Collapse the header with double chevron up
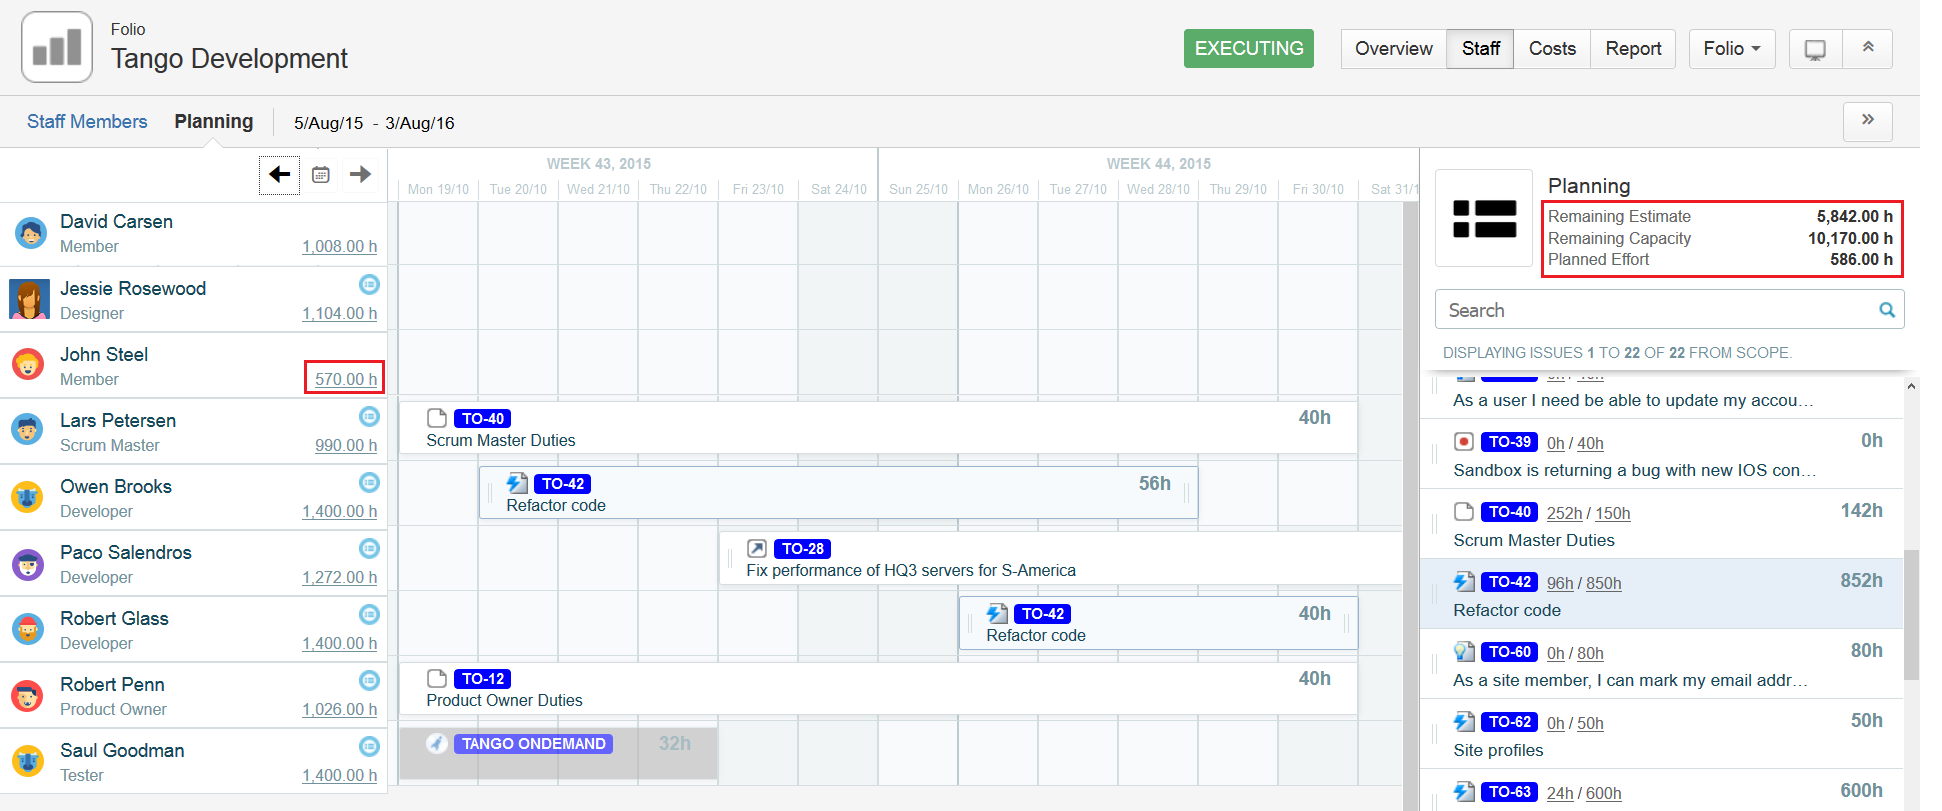Viewport: 1942px width, 811px height. click(1867, 49)
